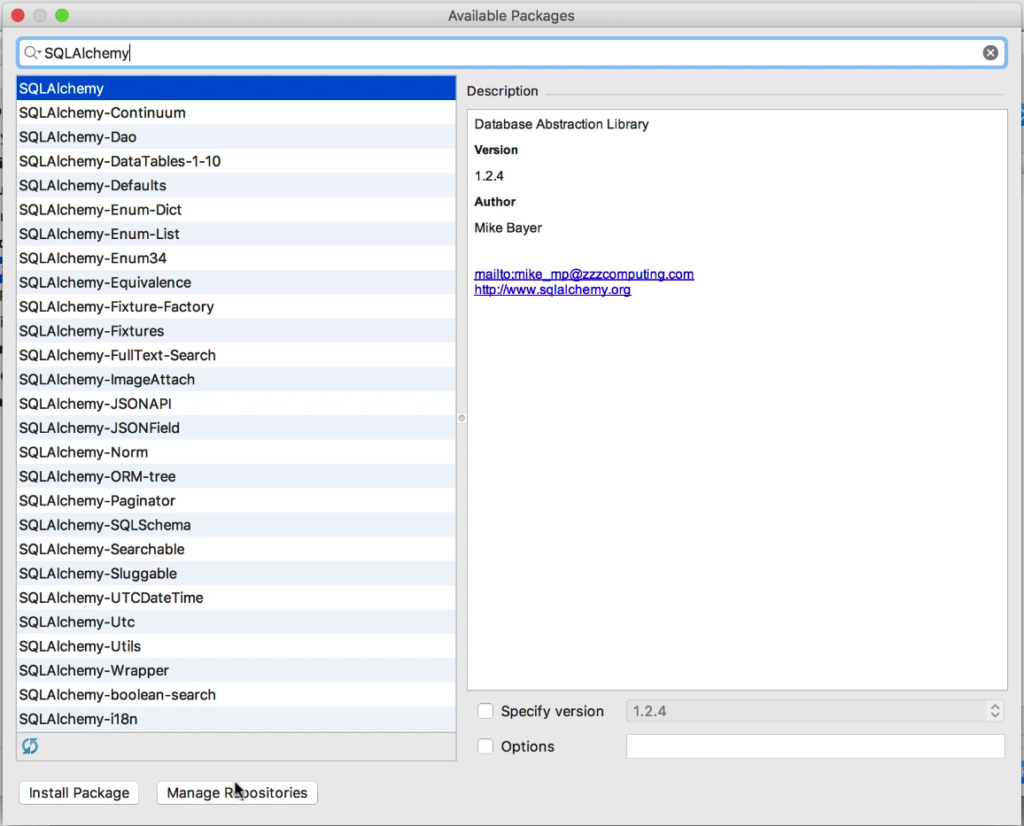Screen dimensions: 1024x826
Task: Open Manage Repositories
Action: pos(237,792)
